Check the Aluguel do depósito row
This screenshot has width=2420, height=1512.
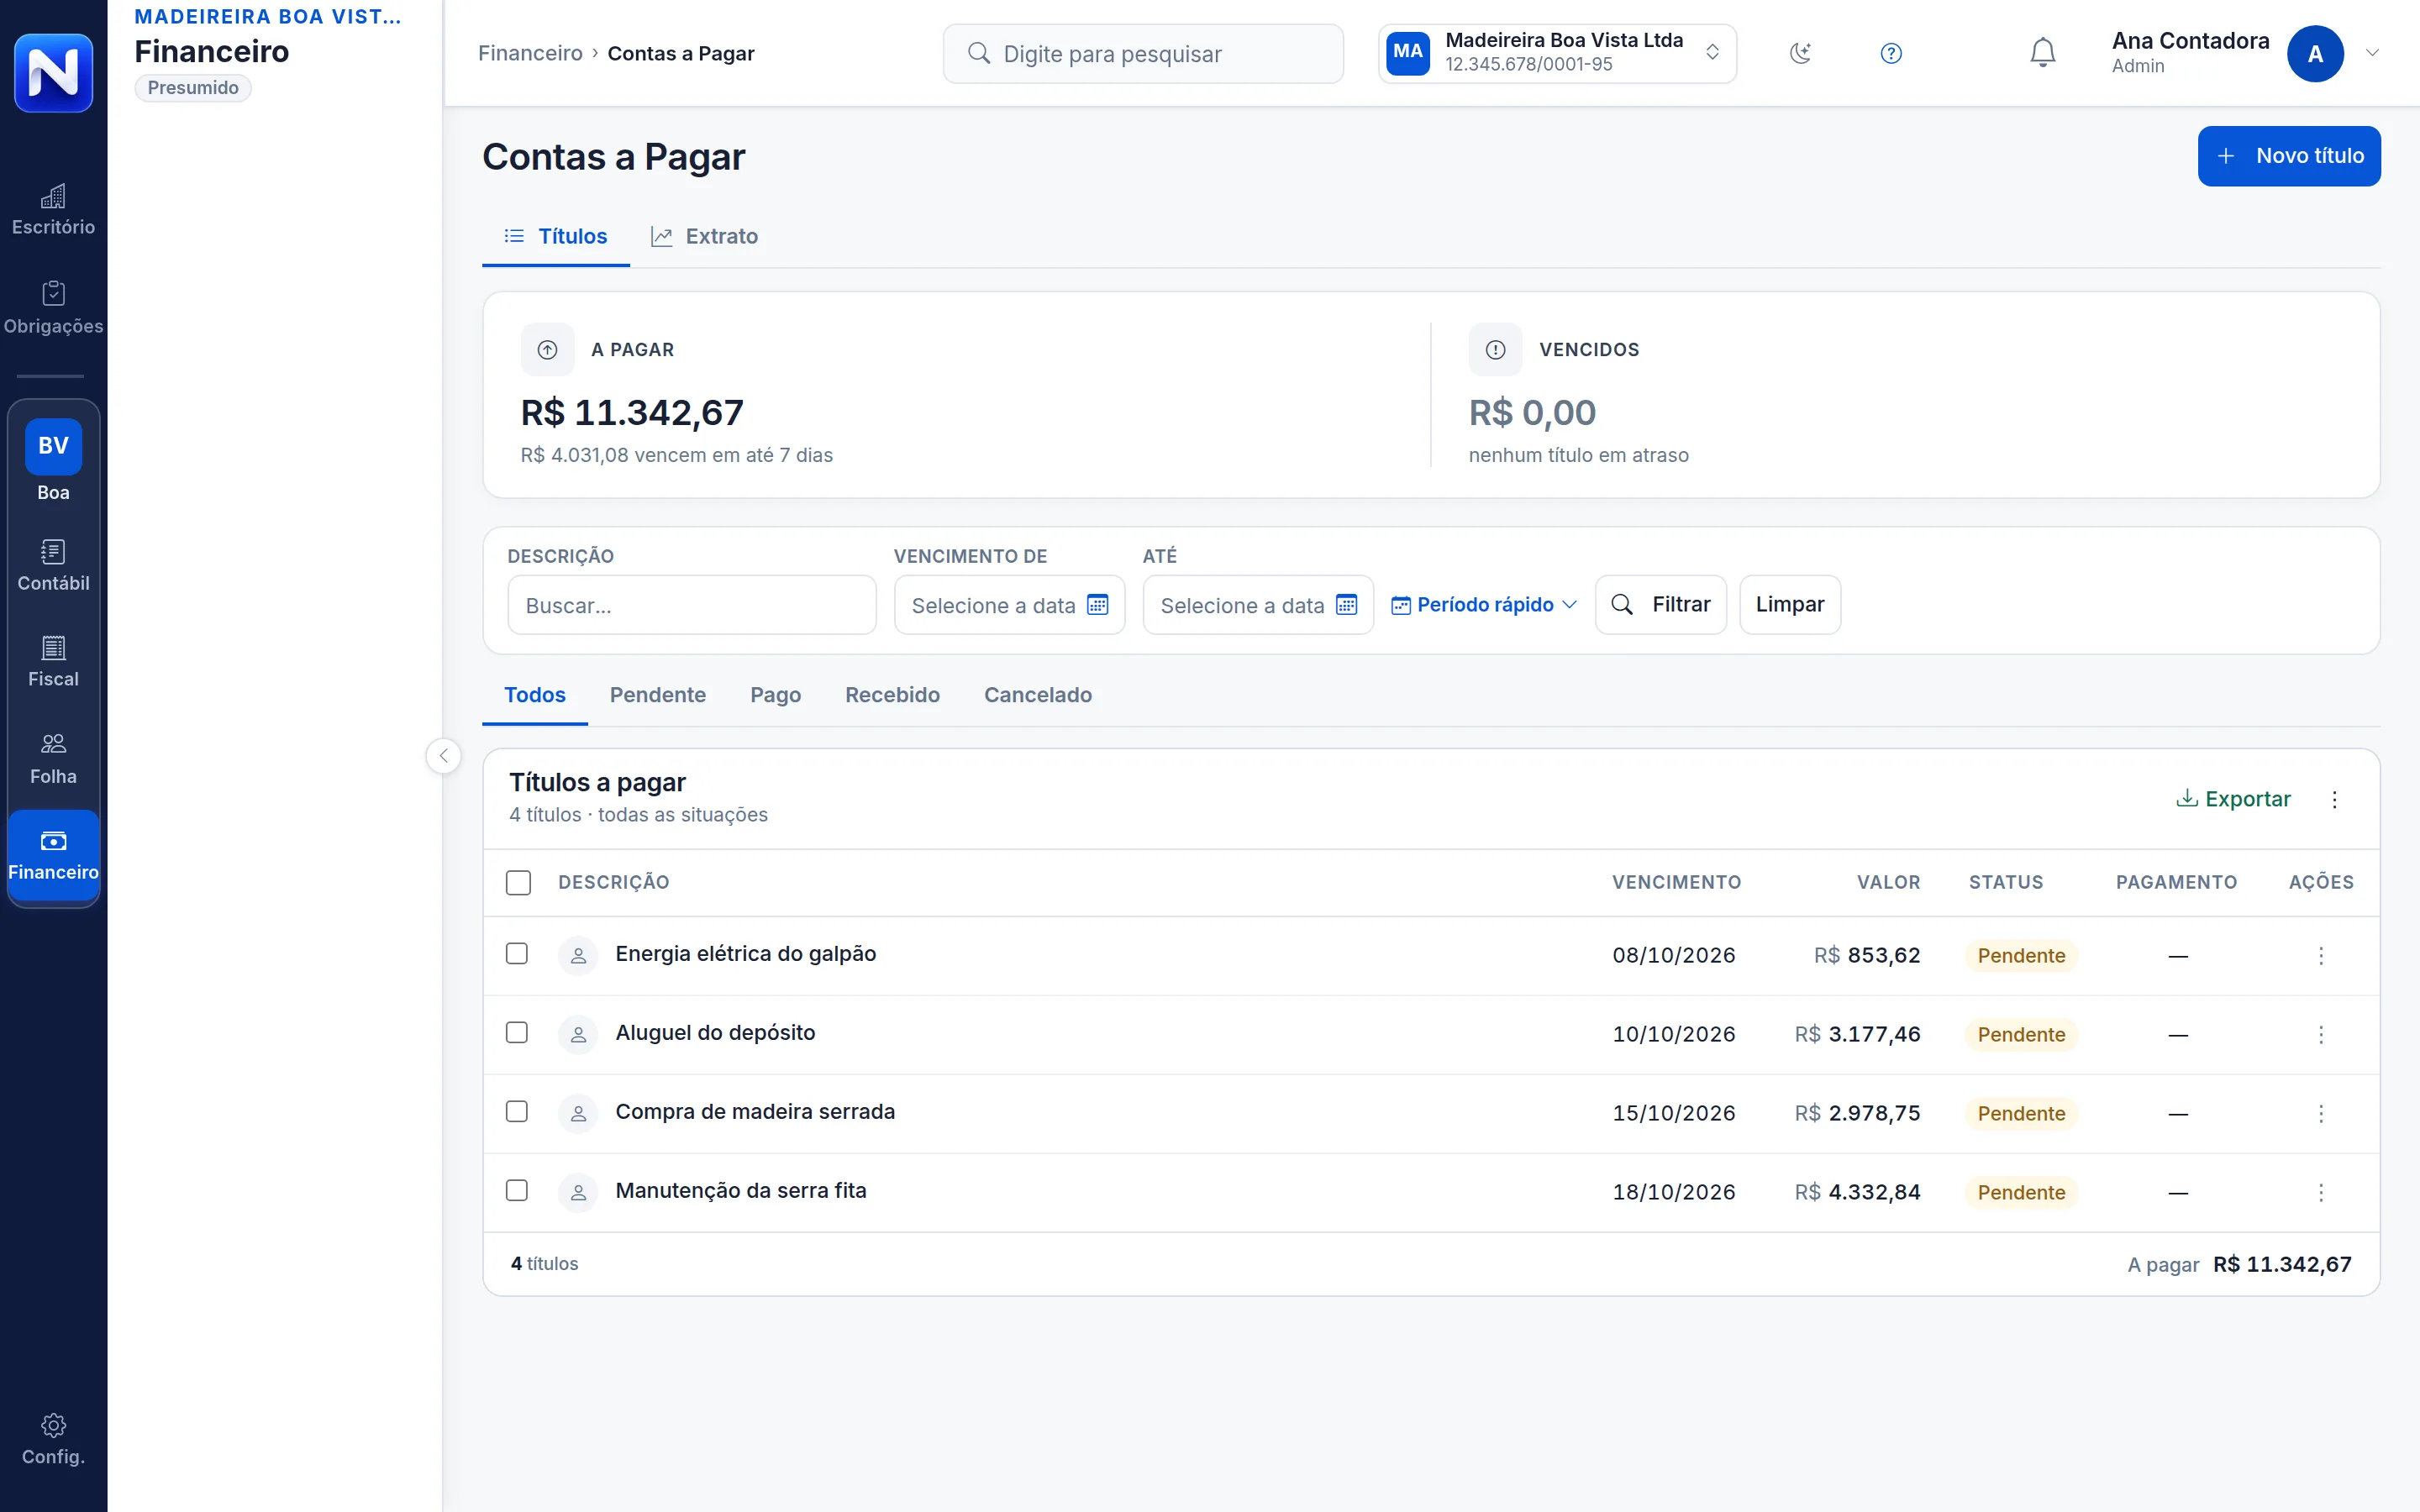(517, 1032)
